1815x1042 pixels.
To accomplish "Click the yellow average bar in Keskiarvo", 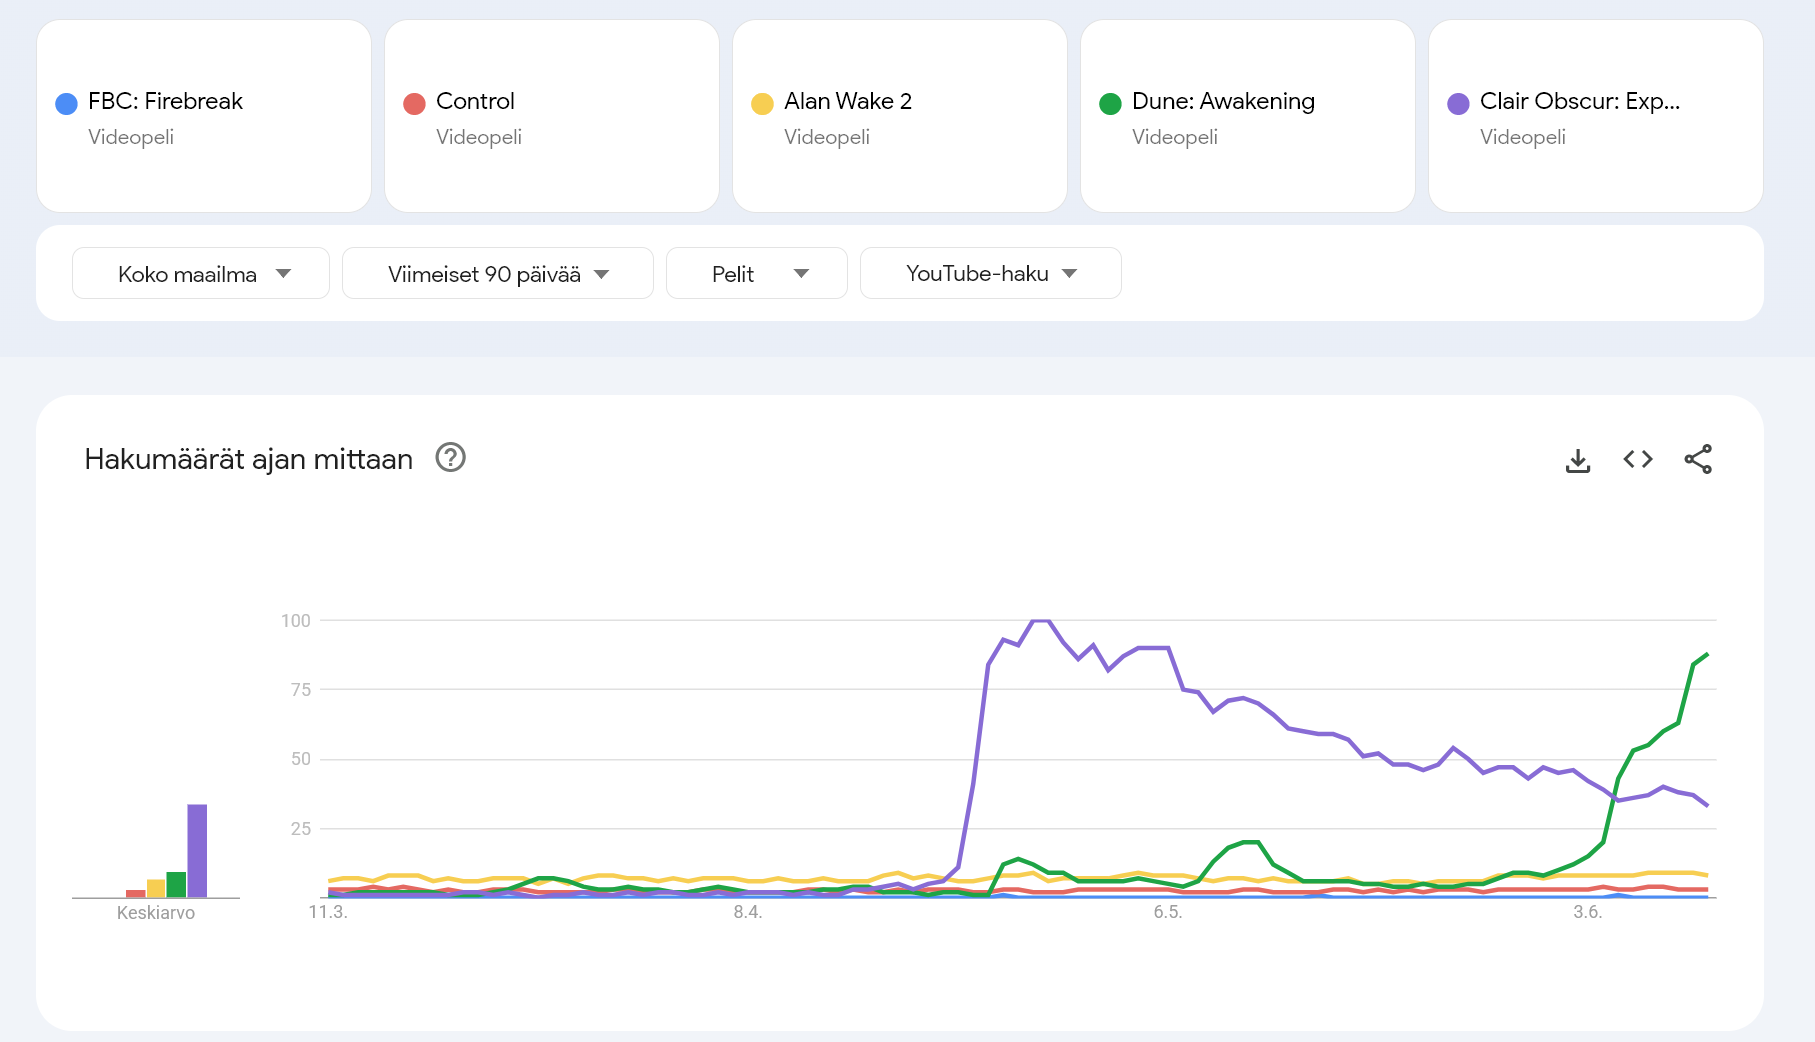I will (156, 889).
